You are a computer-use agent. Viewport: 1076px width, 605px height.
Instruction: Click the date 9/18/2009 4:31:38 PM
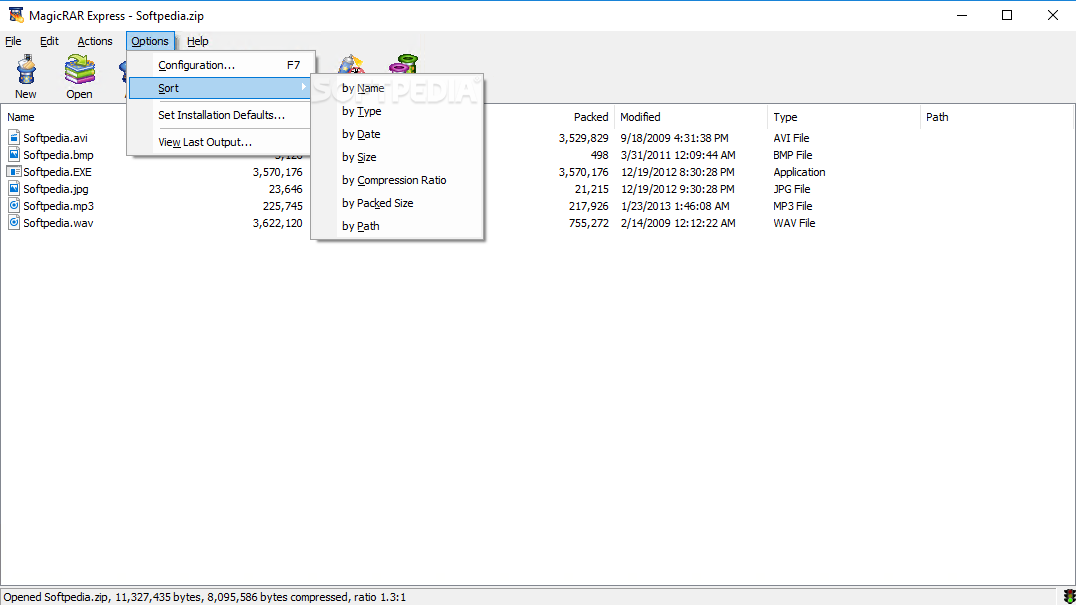[675, 138]
